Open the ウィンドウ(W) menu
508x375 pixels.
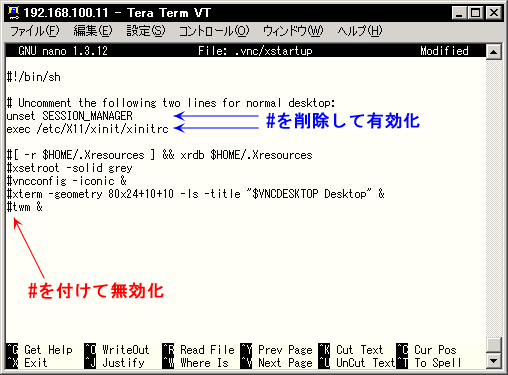[293, 31]
